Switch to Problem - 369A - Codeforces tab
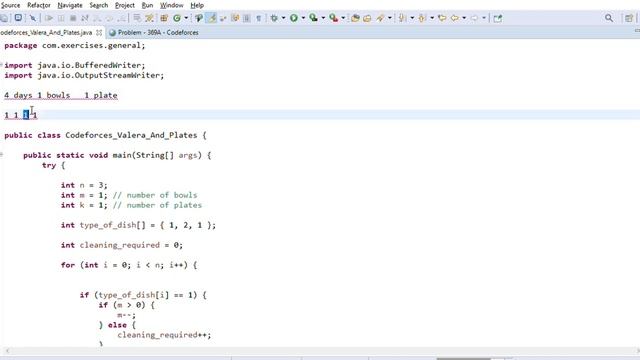Image resolution: width=640 pixels, height=360 pixels. click(153, 32)
